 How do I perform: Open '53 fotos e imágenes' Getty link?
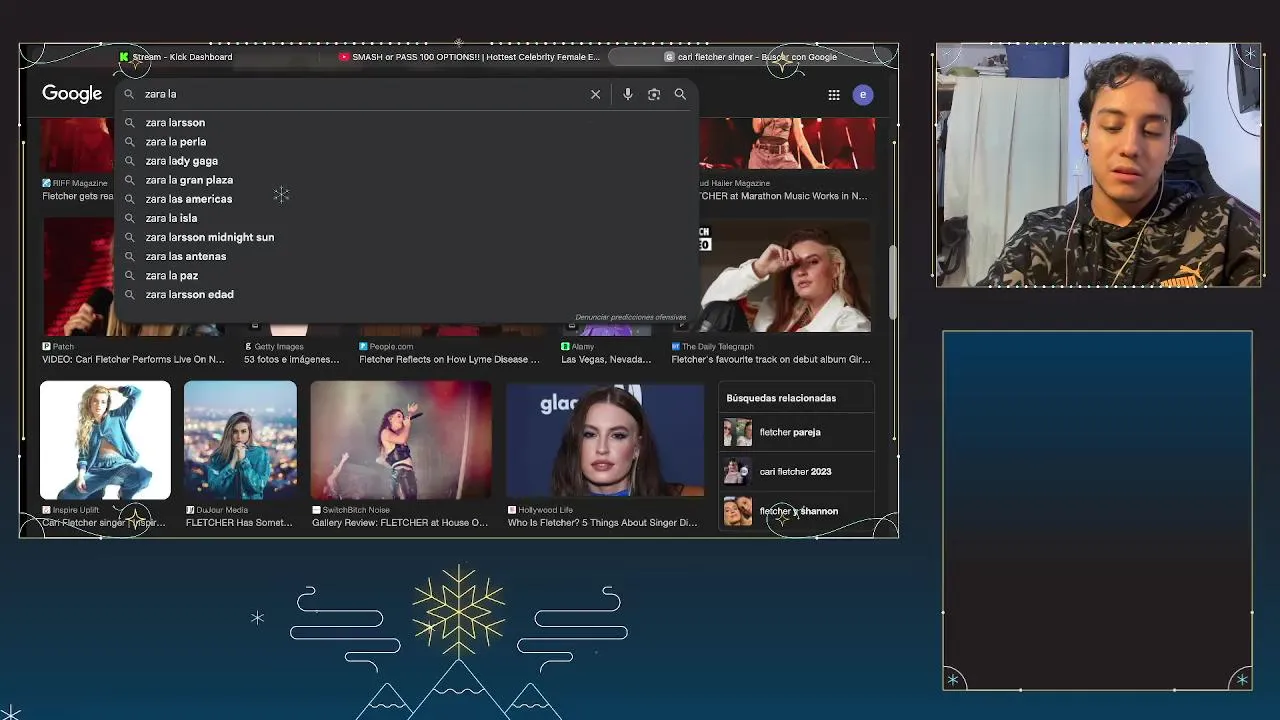[x=292, y=360]
